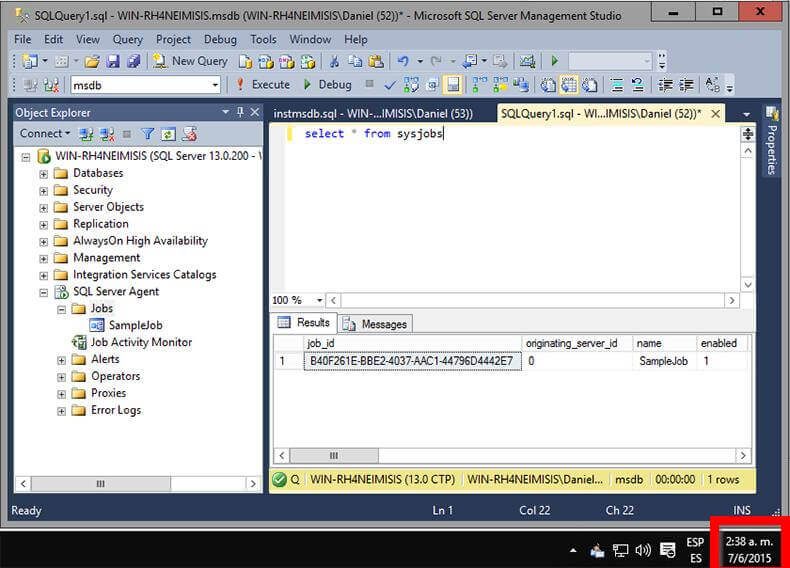
Task: Click the job_id GUID cell
Action: point(412,361)
